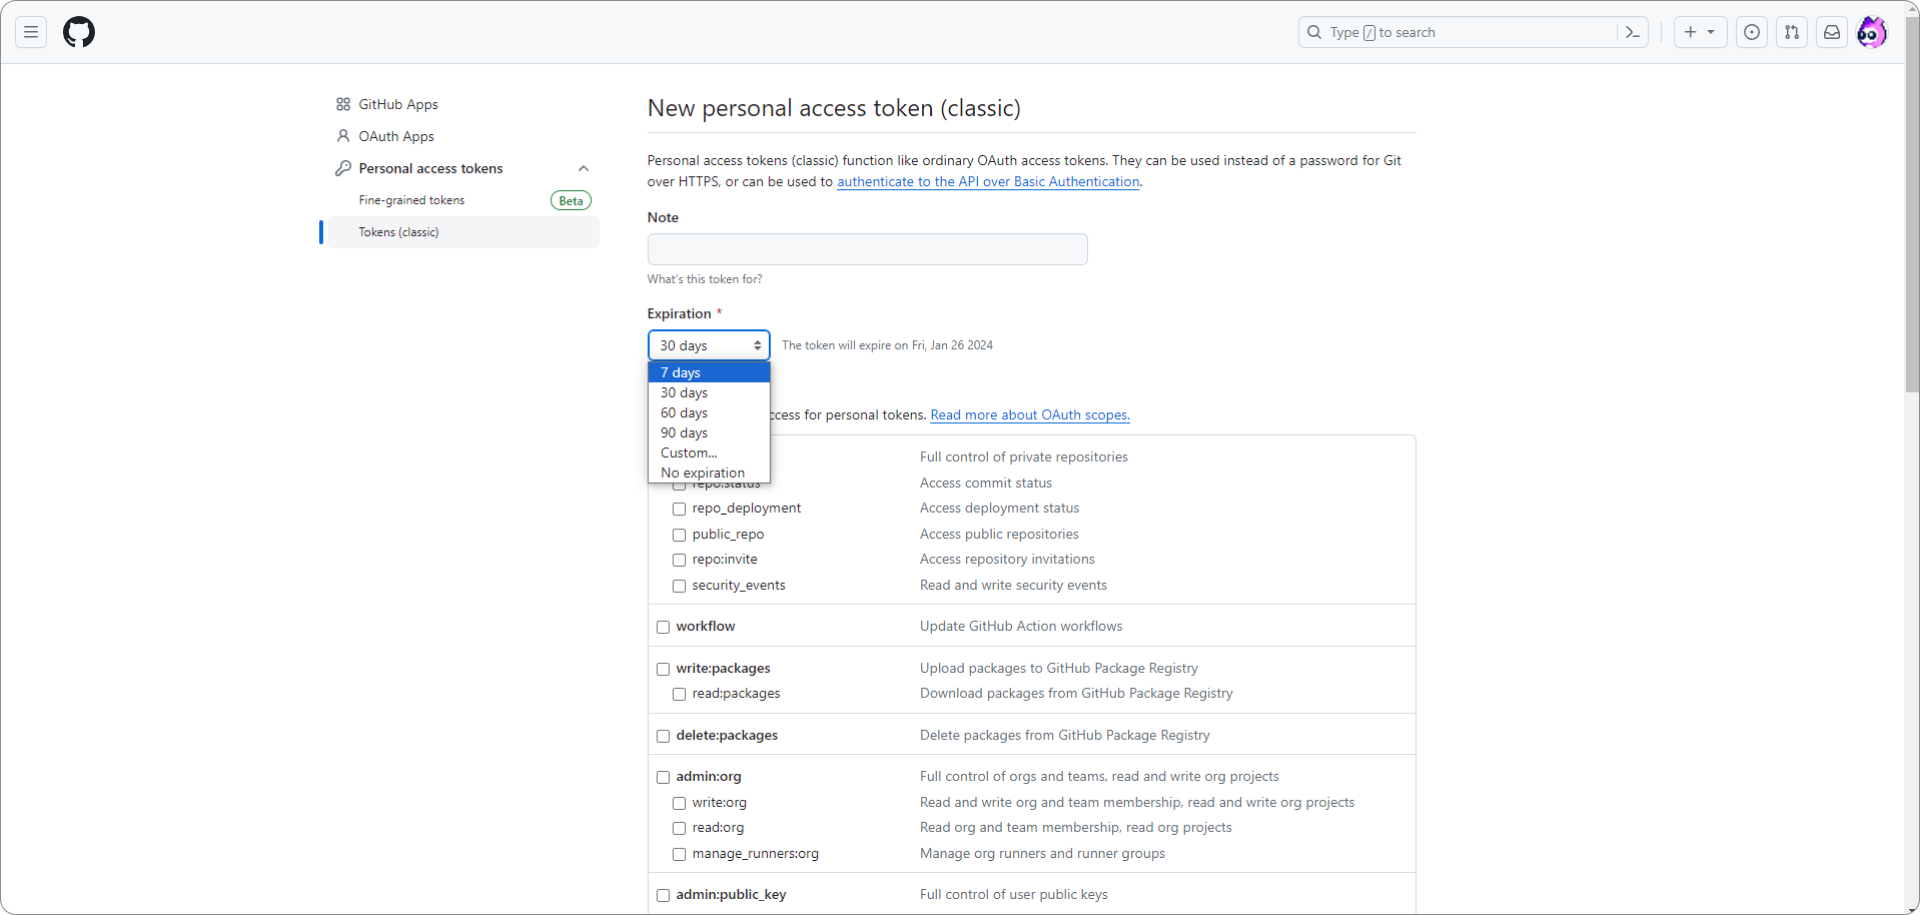Image resolution: width=1920 pixels, height=915 pixels.
Task: Select Tokens (classic) sidebar item
Action: (x=463, y=232)
